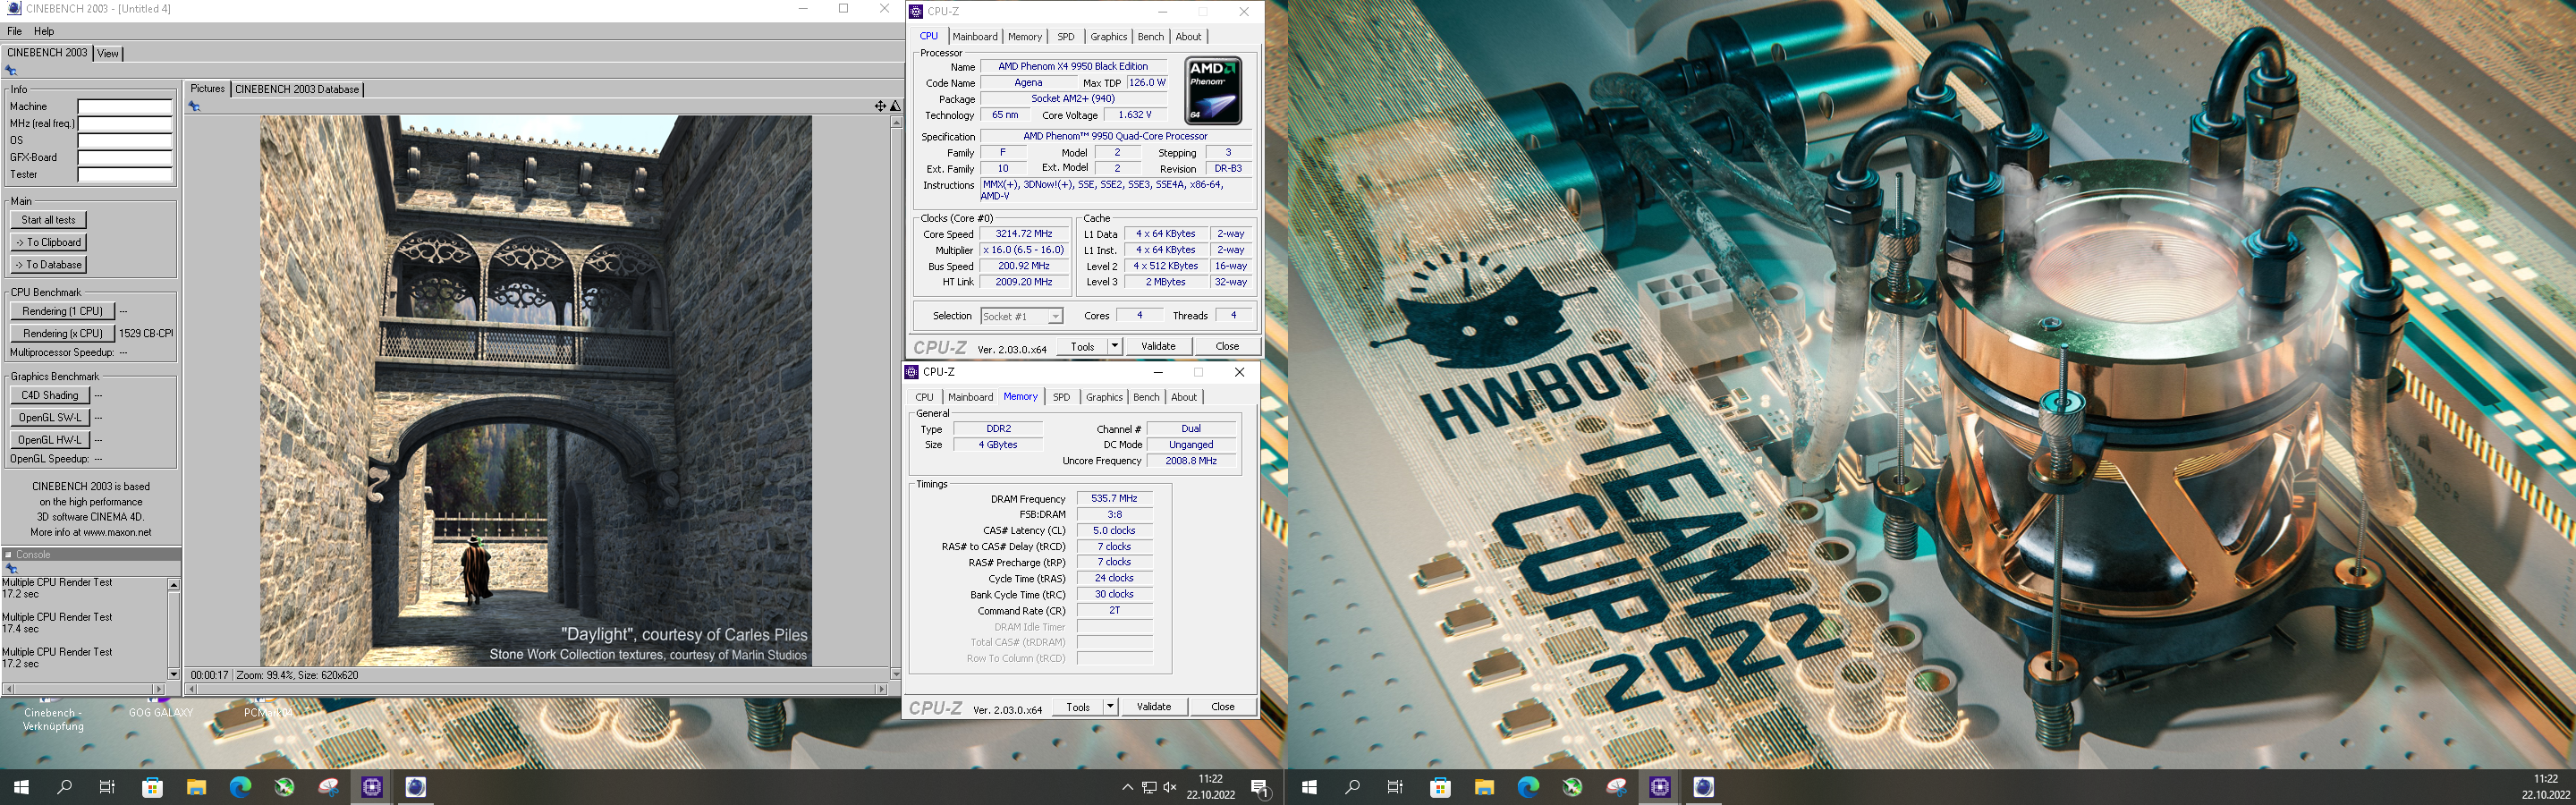The height and width of the screenshot is (805, 2576).
Task: Open the Tools dropdown arrow in the lower CPU-Z window
Action: (1110, 706)
